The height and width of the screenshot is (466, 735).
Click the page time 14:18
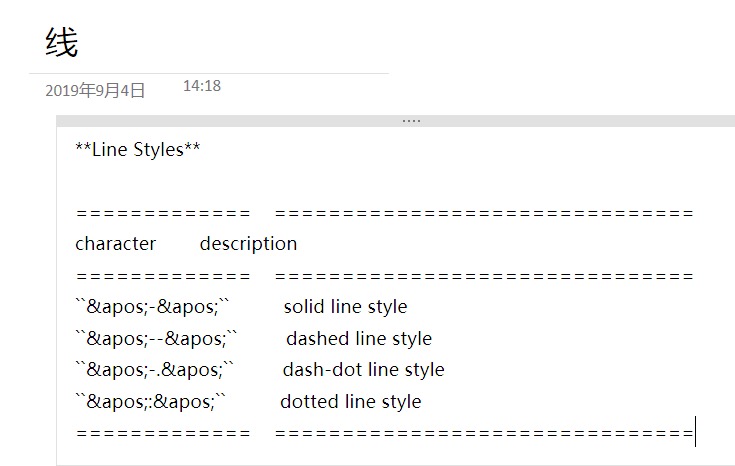tap(202, 86)
